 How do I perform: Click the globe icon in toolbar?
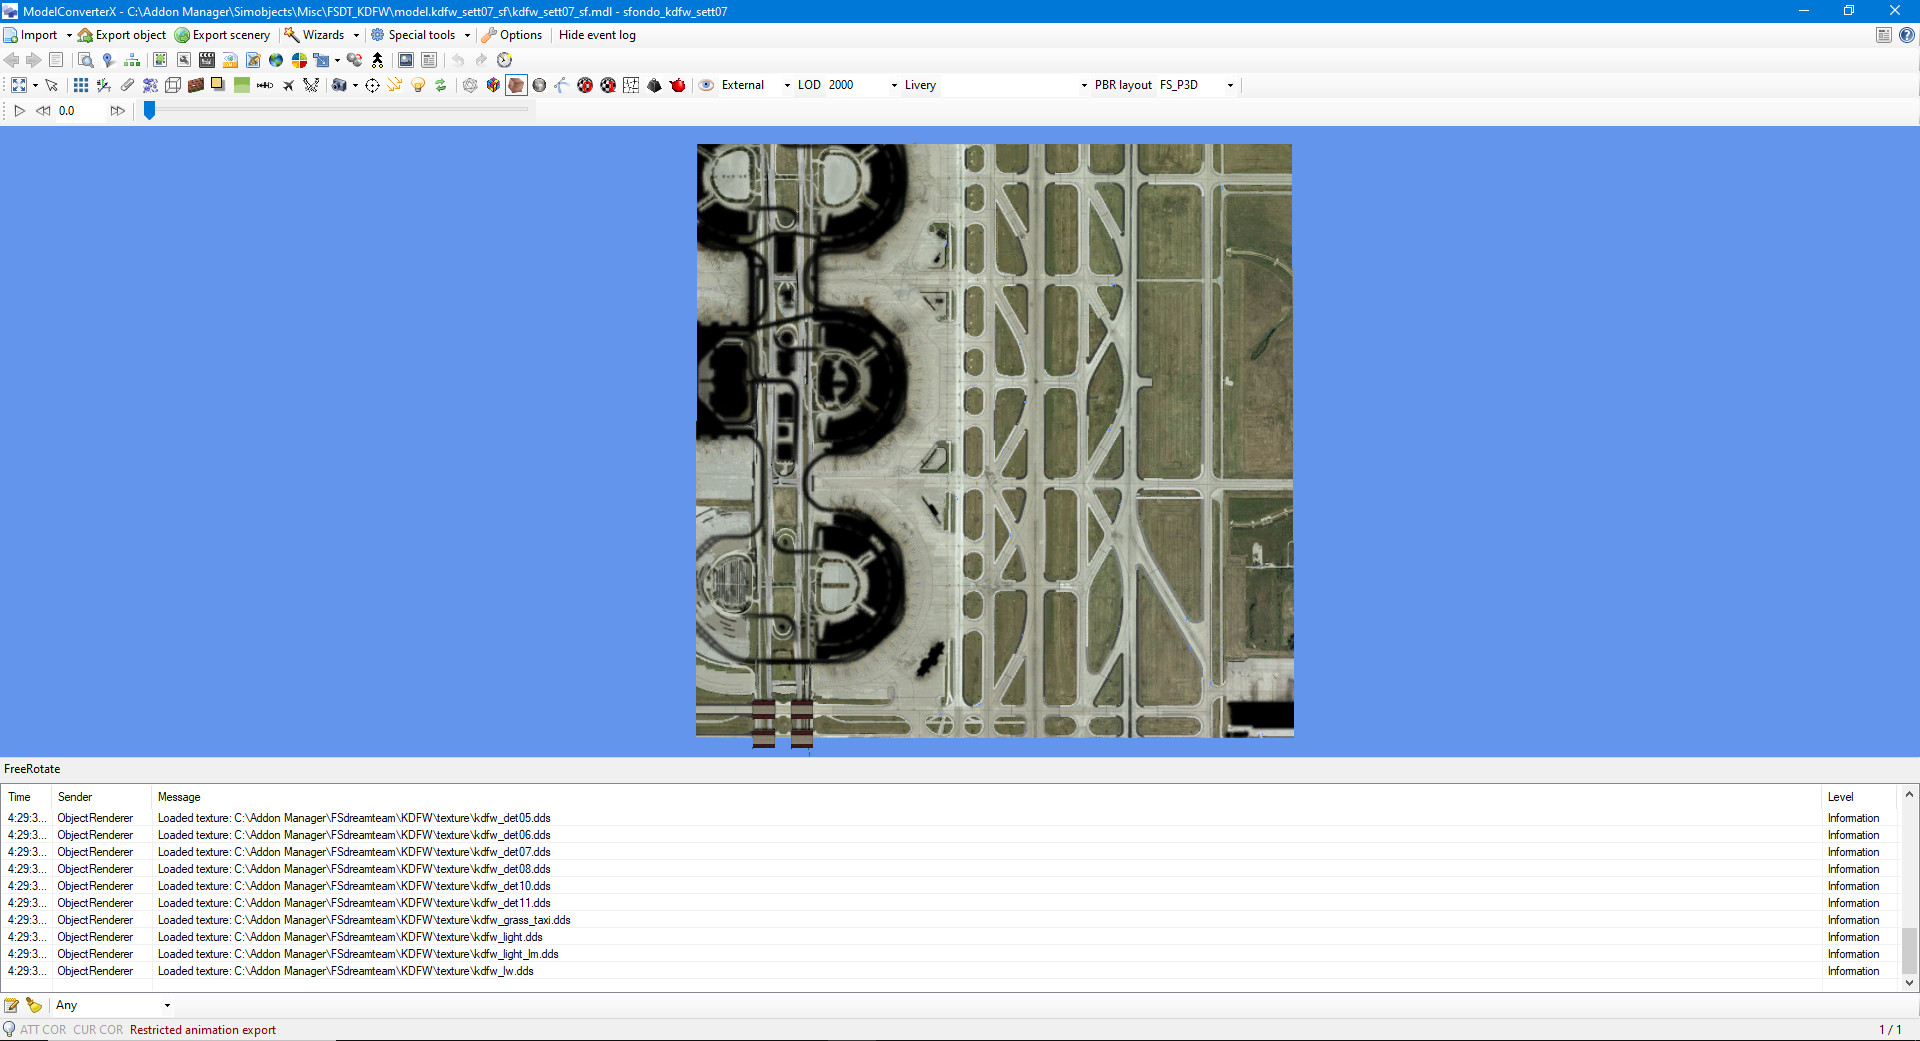(x=276, y=60)
